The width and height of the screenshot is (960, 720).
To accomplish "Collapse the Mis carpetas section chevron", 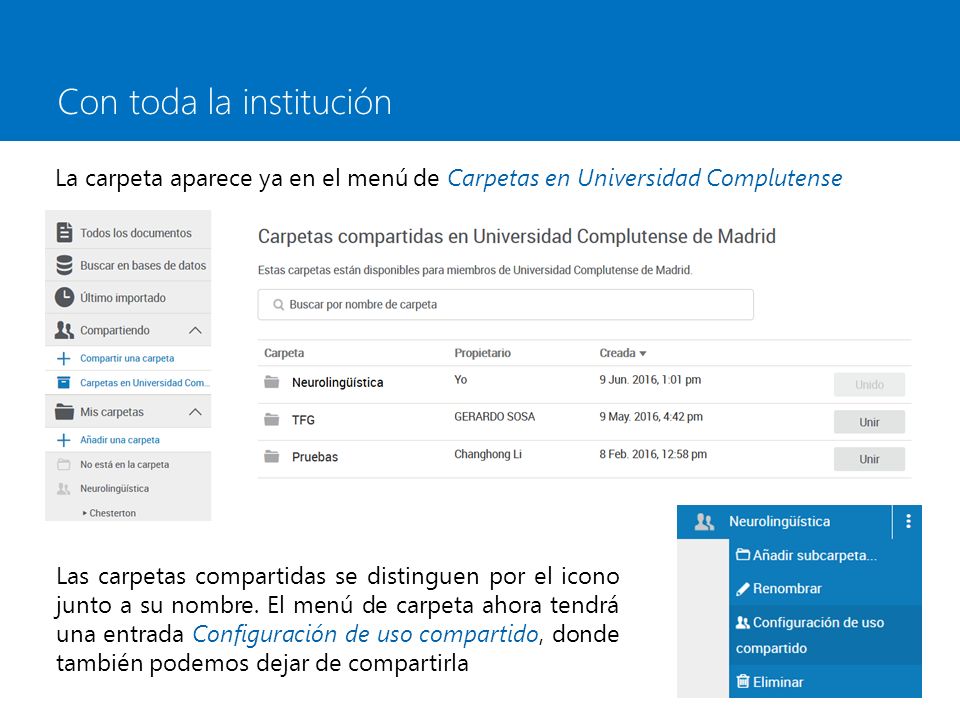I will tap(195, 412).
